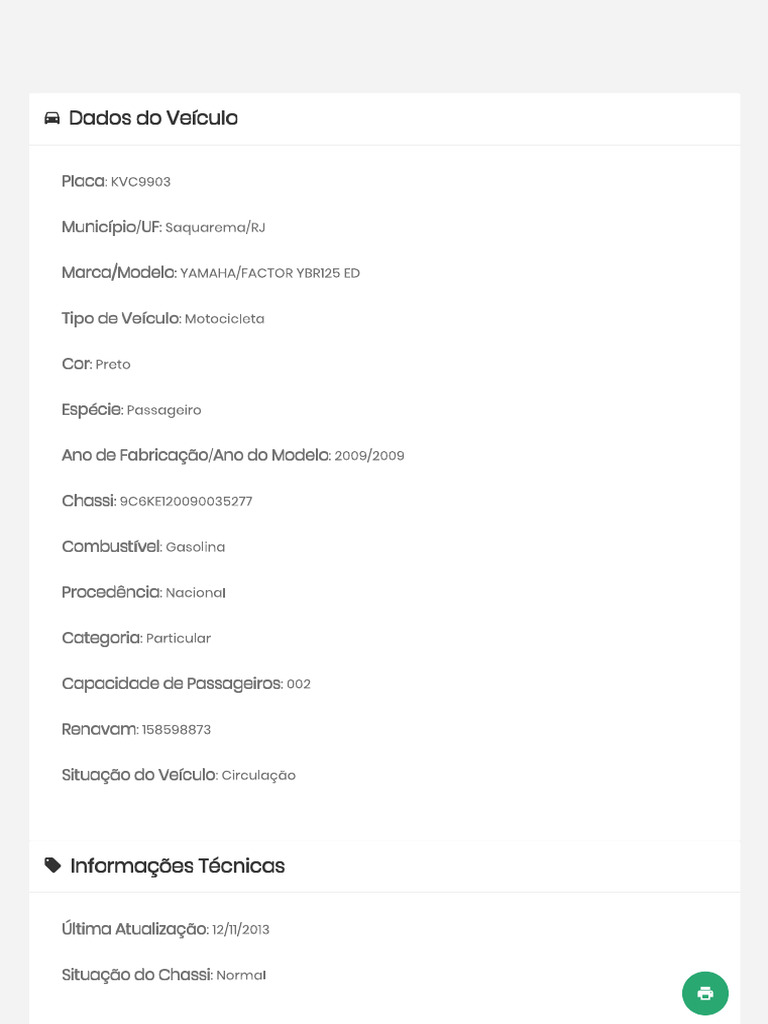
Task: Click the Gasolina fuel value
Action: click(x=195, y=548)
